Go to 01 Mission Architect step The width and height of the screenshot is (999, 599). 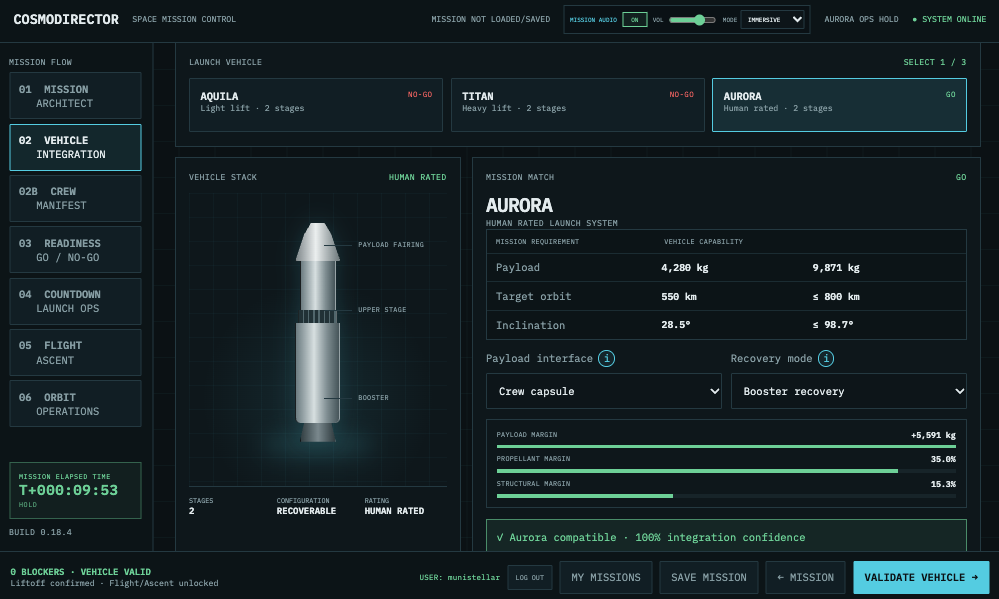tap(75, 96)
